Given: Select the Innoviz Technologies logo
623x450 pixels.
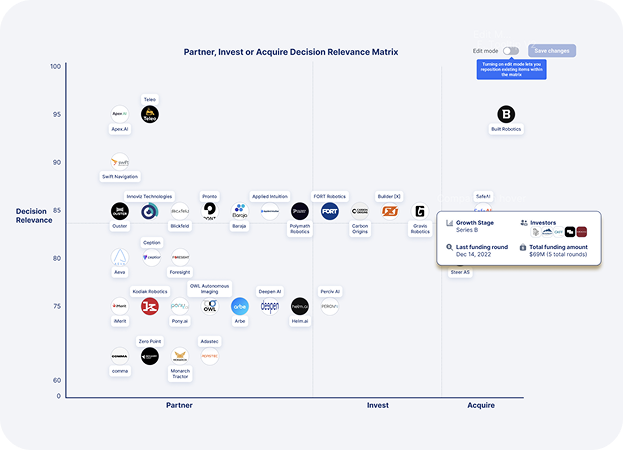Looking at the screenshot, I should pos(150,211).
